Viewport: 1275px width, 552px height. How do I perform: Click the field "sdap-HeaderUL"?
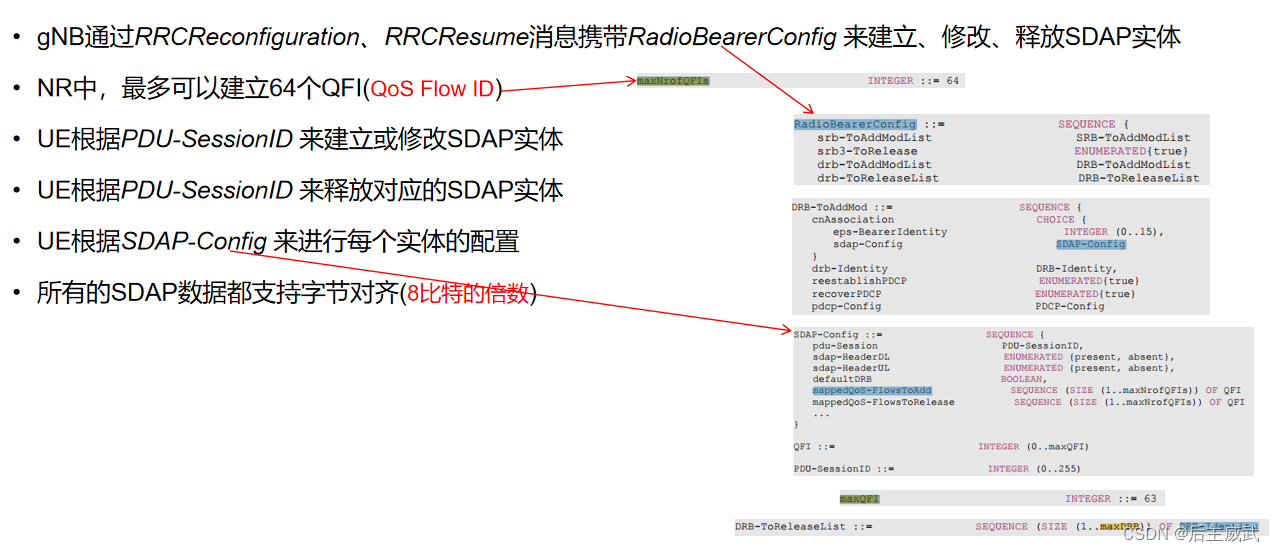851,368
